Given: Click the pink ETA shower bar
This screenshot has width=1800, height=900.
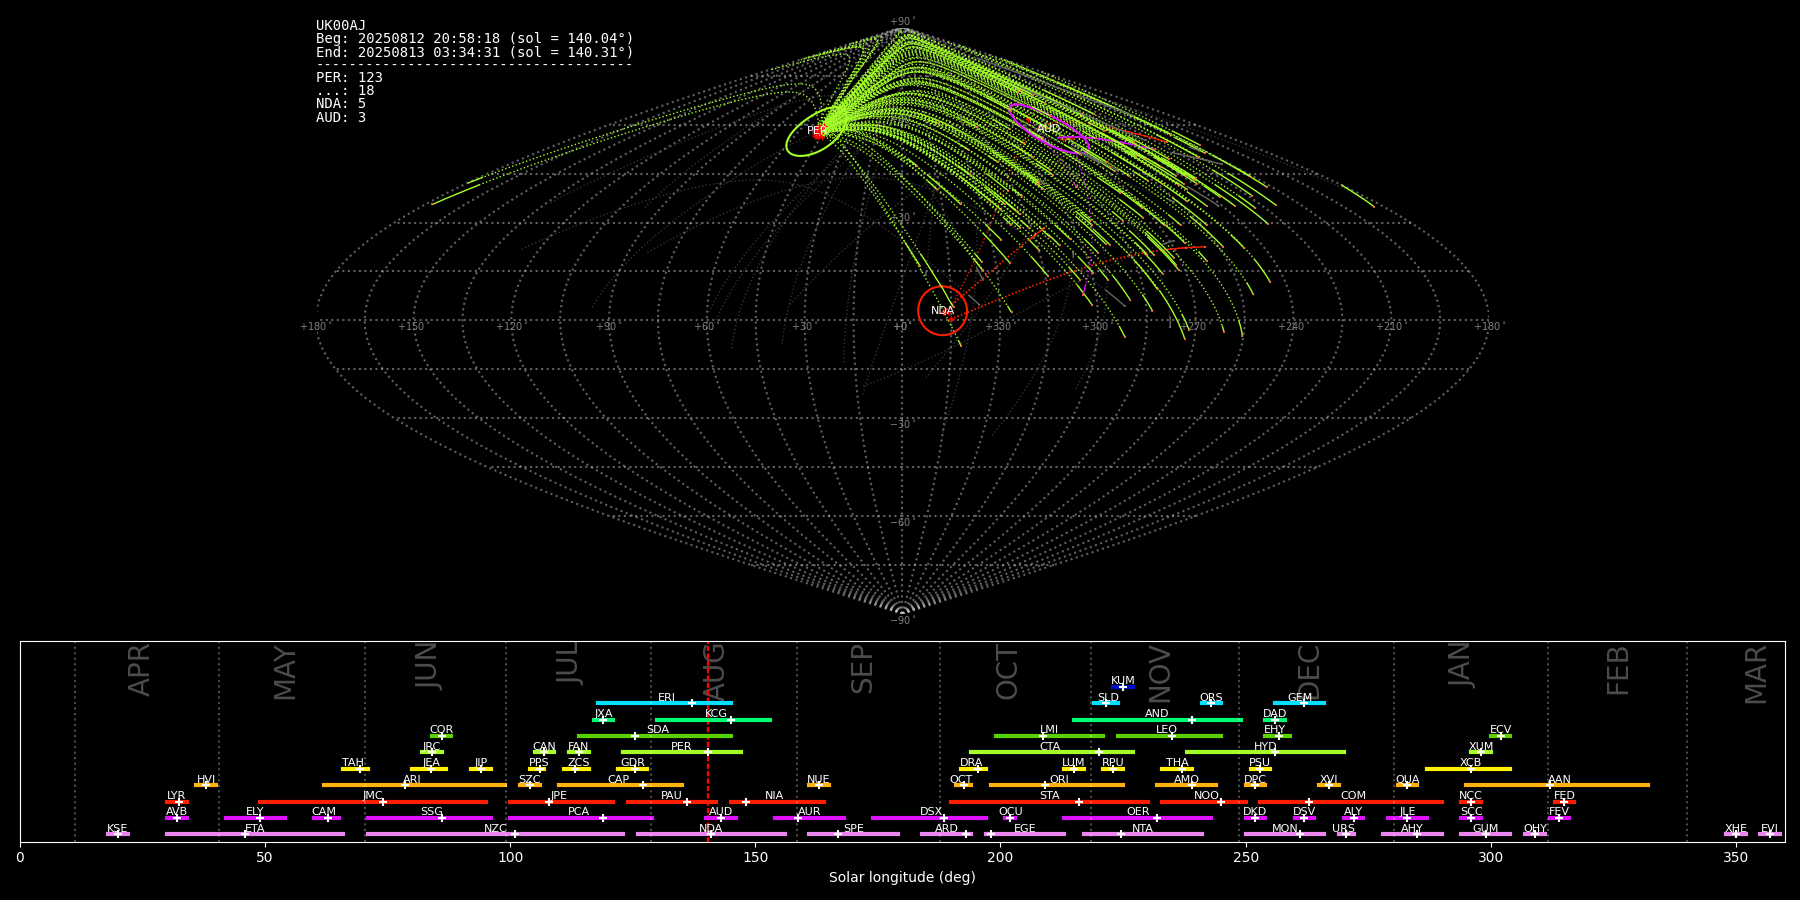Looking at the screenshot, I should (255, 834).
